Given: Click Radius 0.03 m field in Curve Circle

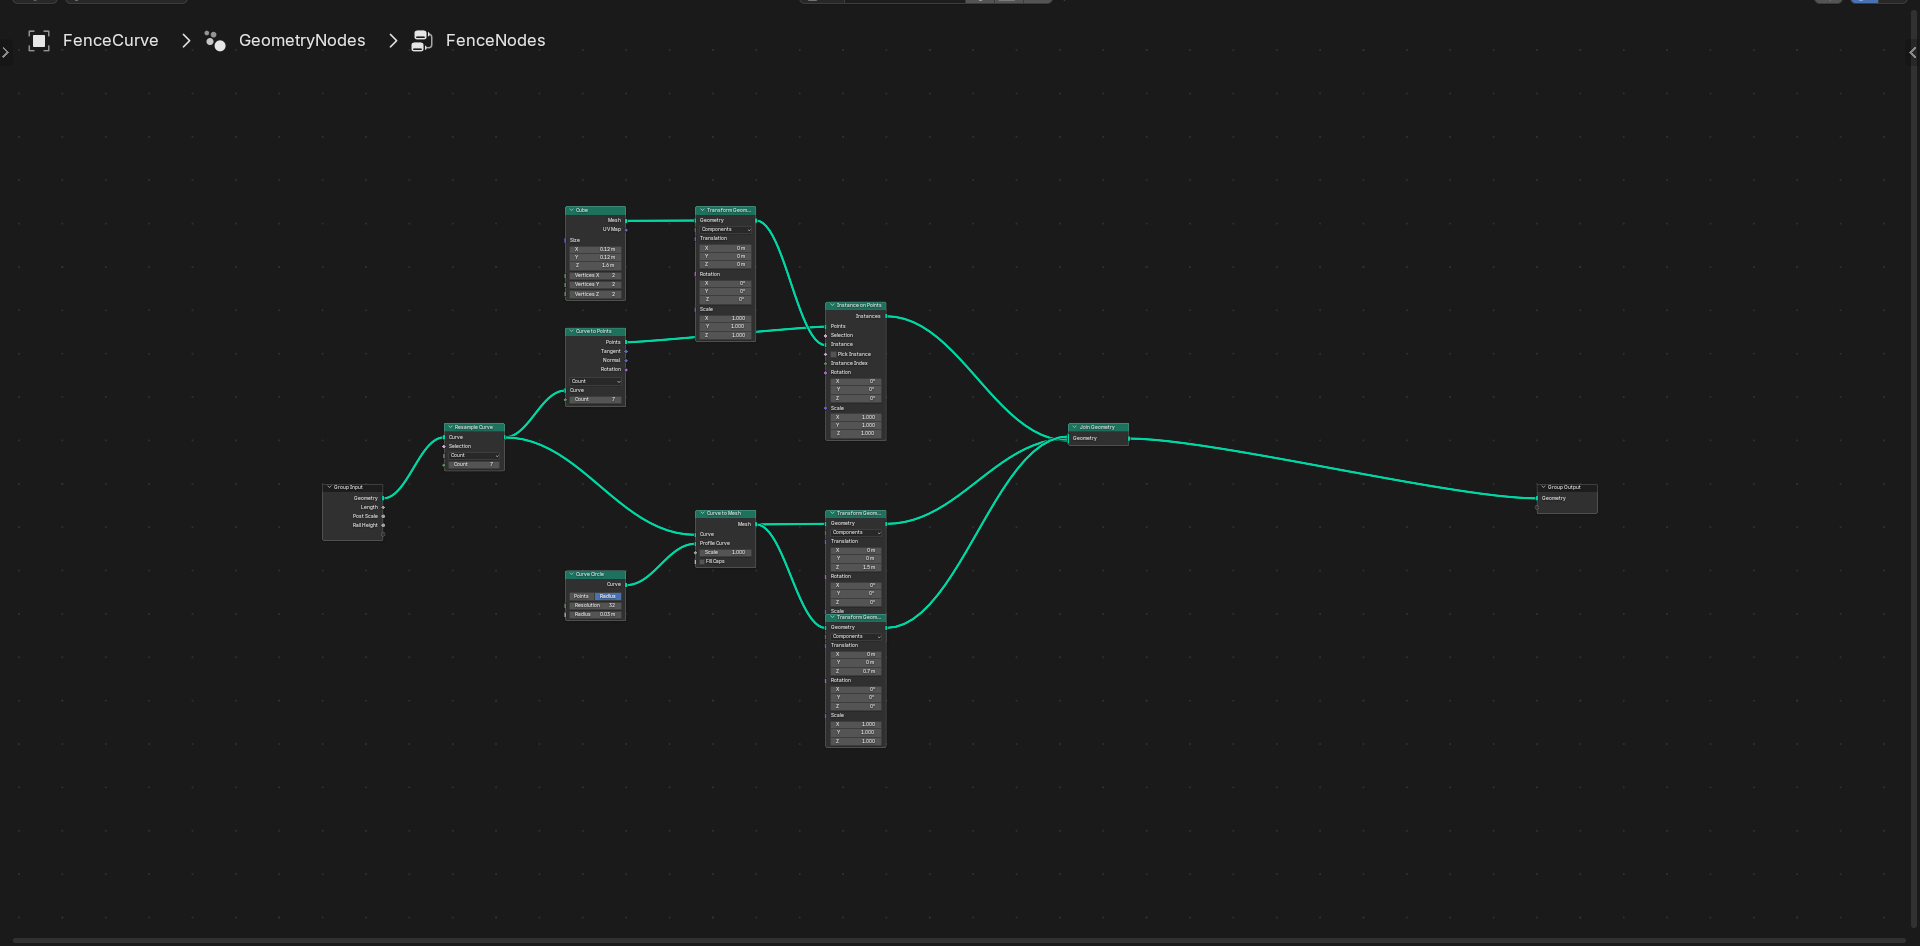Looking at the screenshot, I should click(x=596, y=614).
